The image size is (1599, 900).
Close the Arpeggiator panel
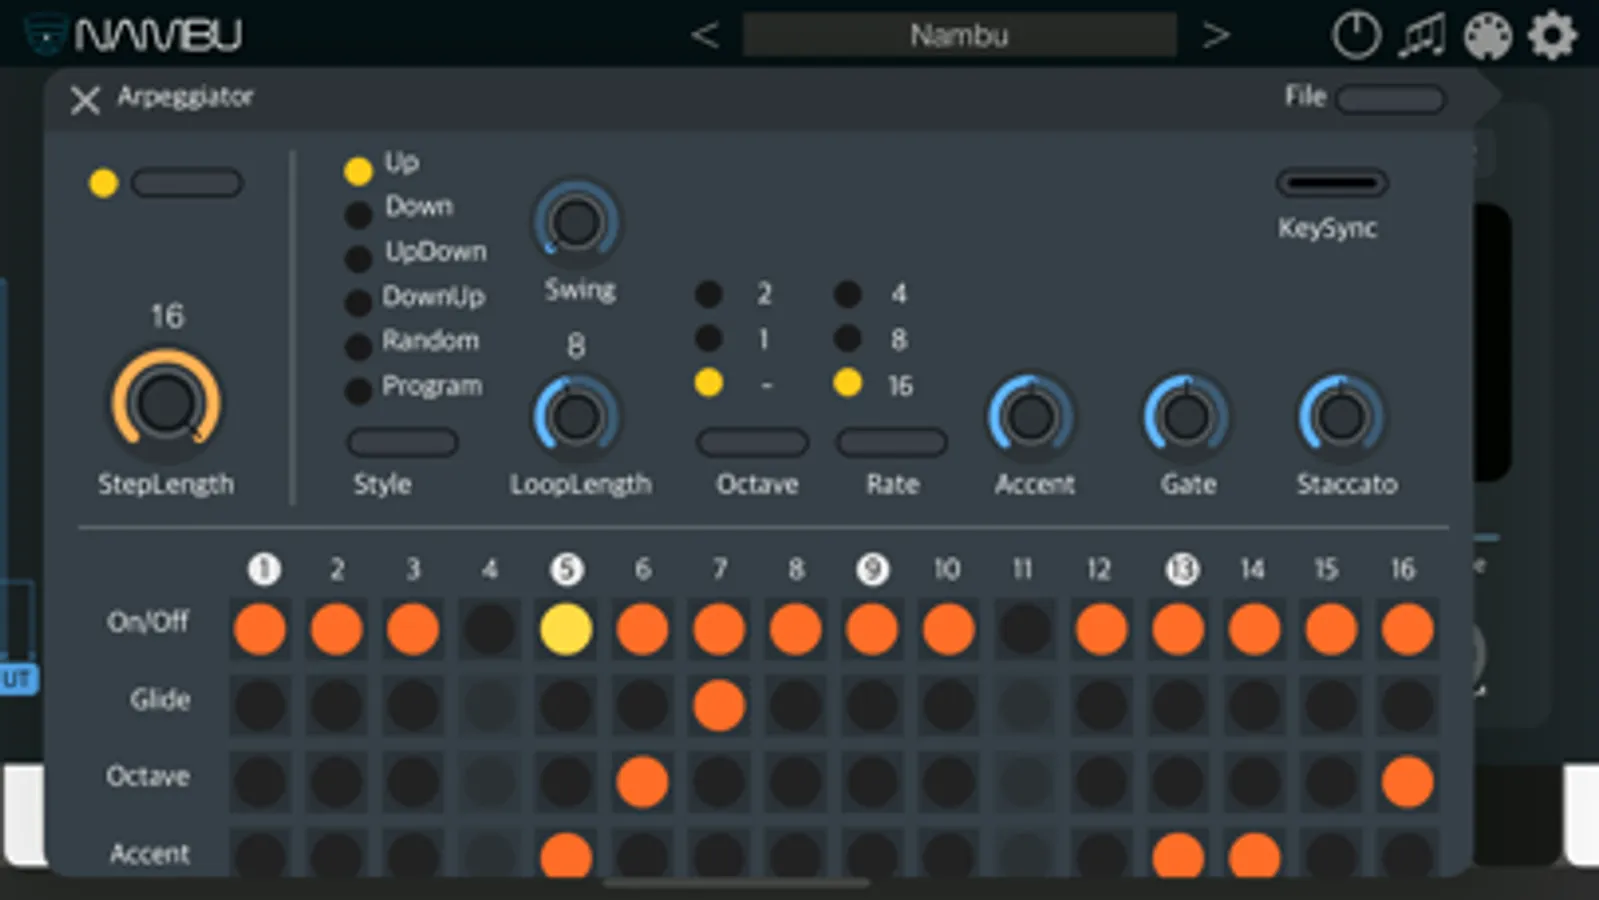pos(85,99)
